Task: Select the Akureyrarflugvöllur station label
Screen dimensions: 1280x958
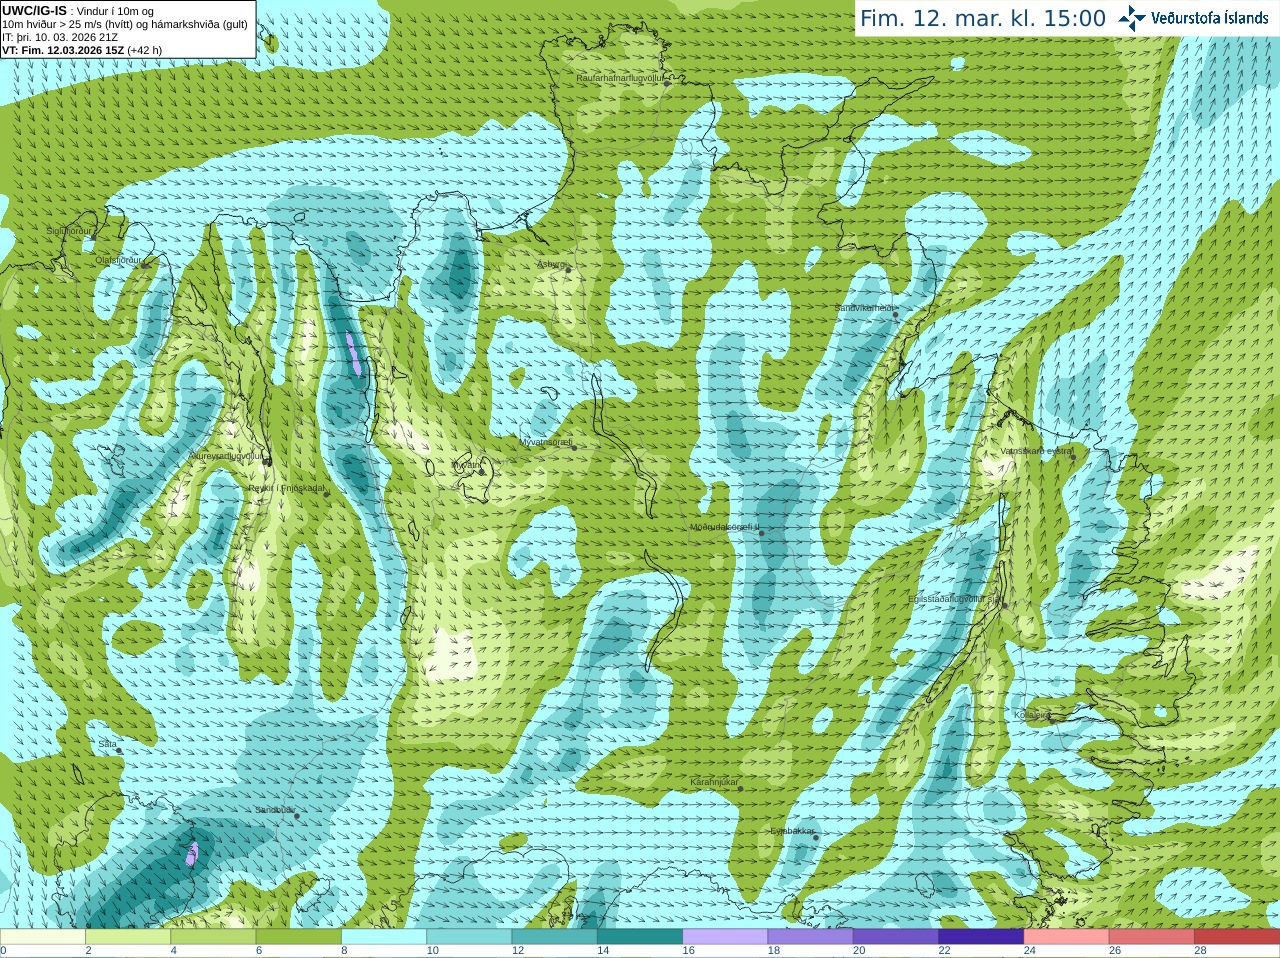Action: pos(227,456)
